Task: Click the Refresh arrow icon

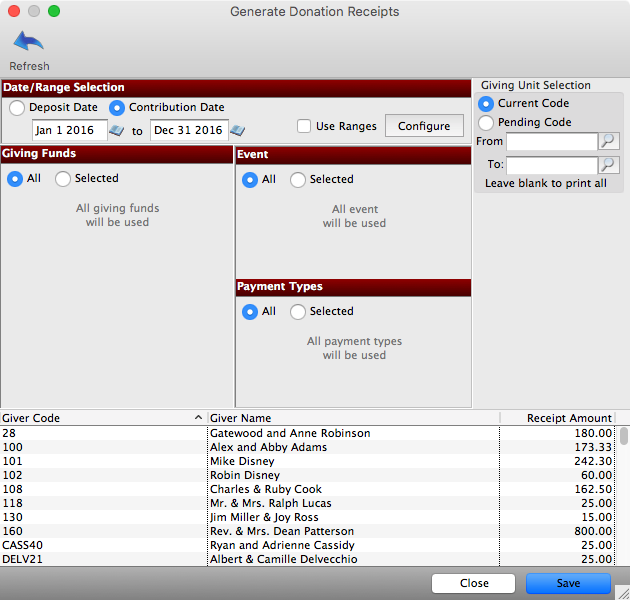Action: coord(29,42)
